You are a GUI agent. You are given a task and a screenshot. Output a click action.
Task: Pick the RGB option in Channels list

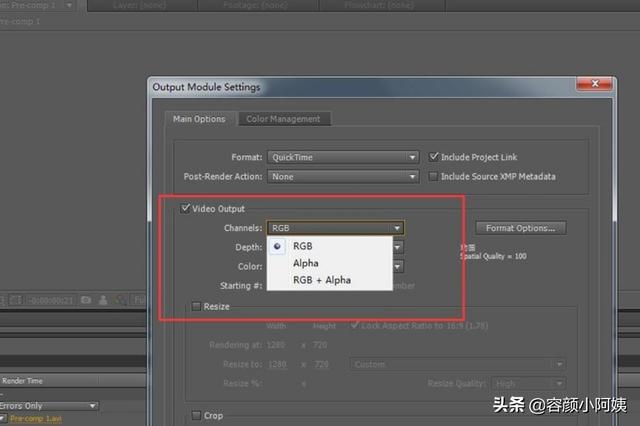point(302,246)
